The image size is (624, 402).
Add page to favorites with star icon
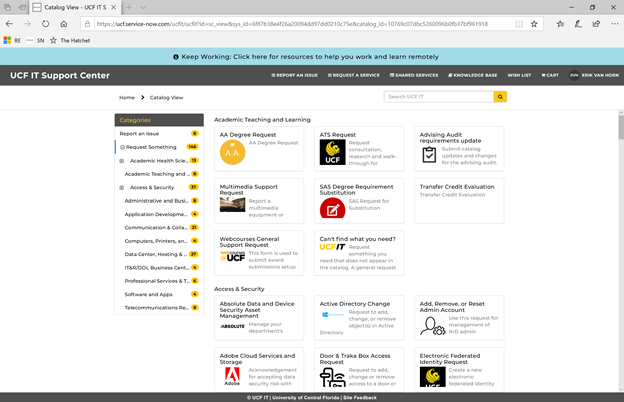(x=534, y=24)
